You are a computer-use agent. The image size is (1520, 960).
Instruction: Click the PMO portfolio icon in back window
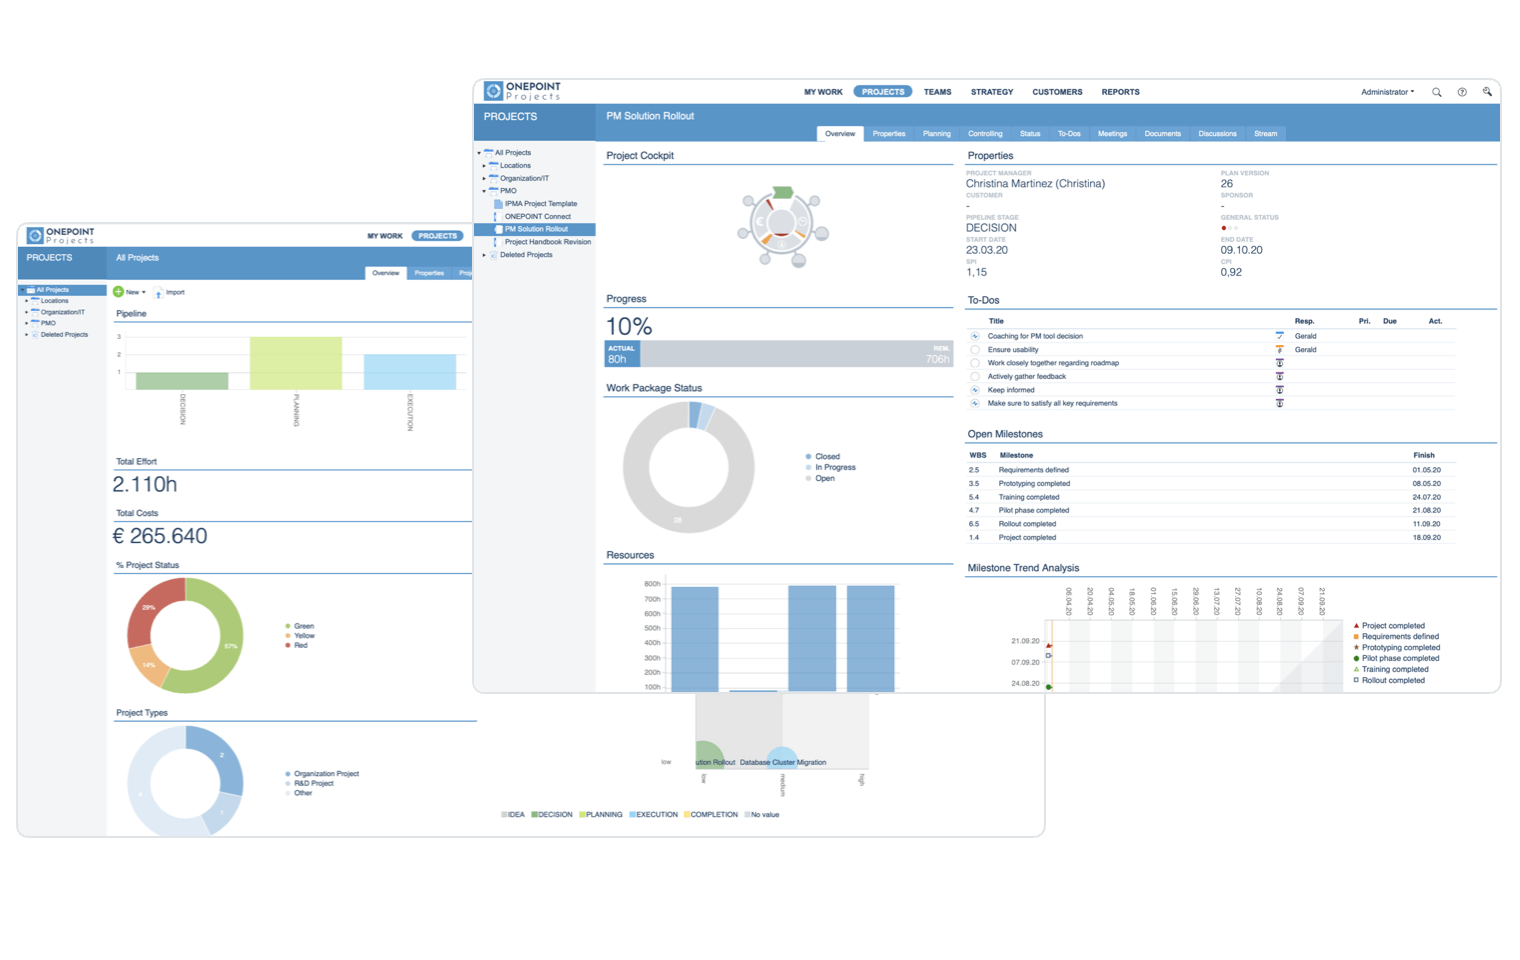(x=35, y=323)
